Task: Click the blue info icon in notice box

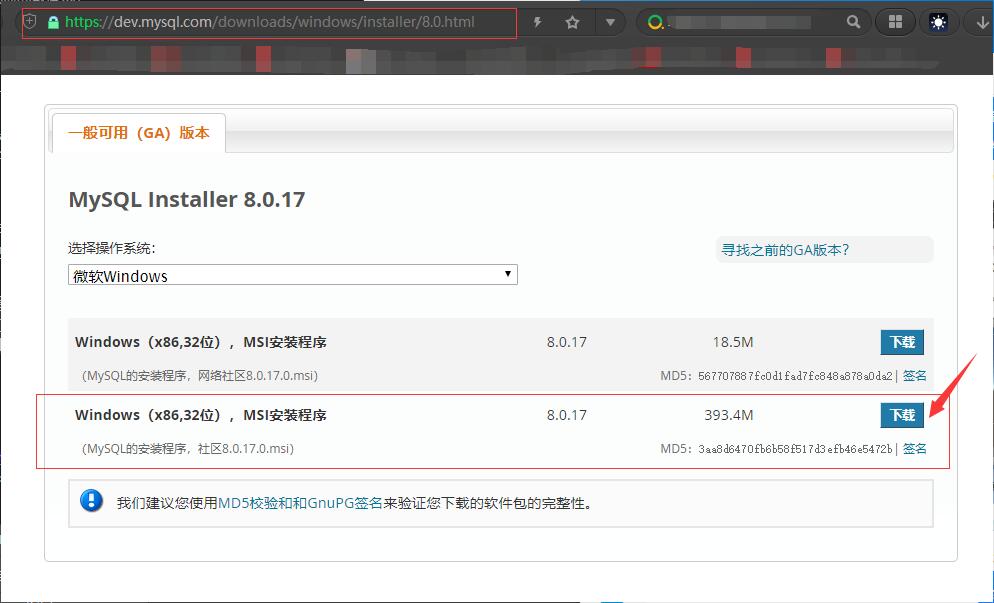Action: [92, 502]
